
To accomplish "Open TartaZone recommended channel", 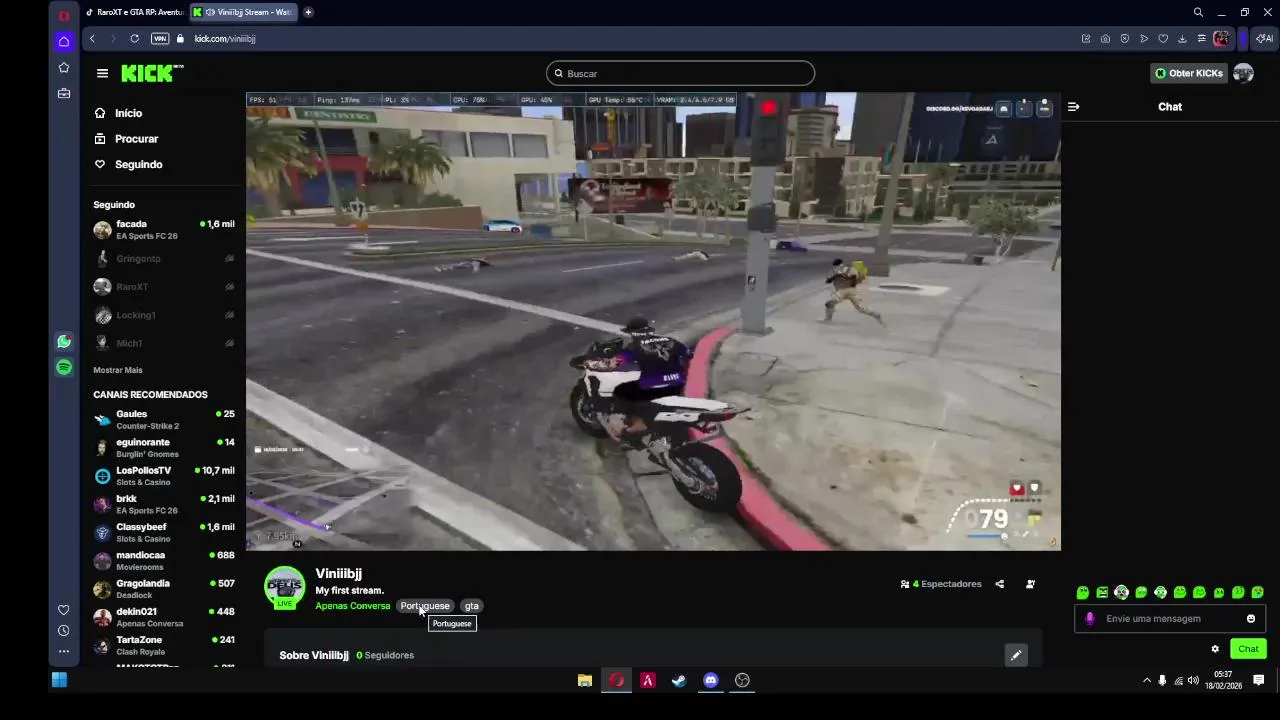I will click(164, 645).
